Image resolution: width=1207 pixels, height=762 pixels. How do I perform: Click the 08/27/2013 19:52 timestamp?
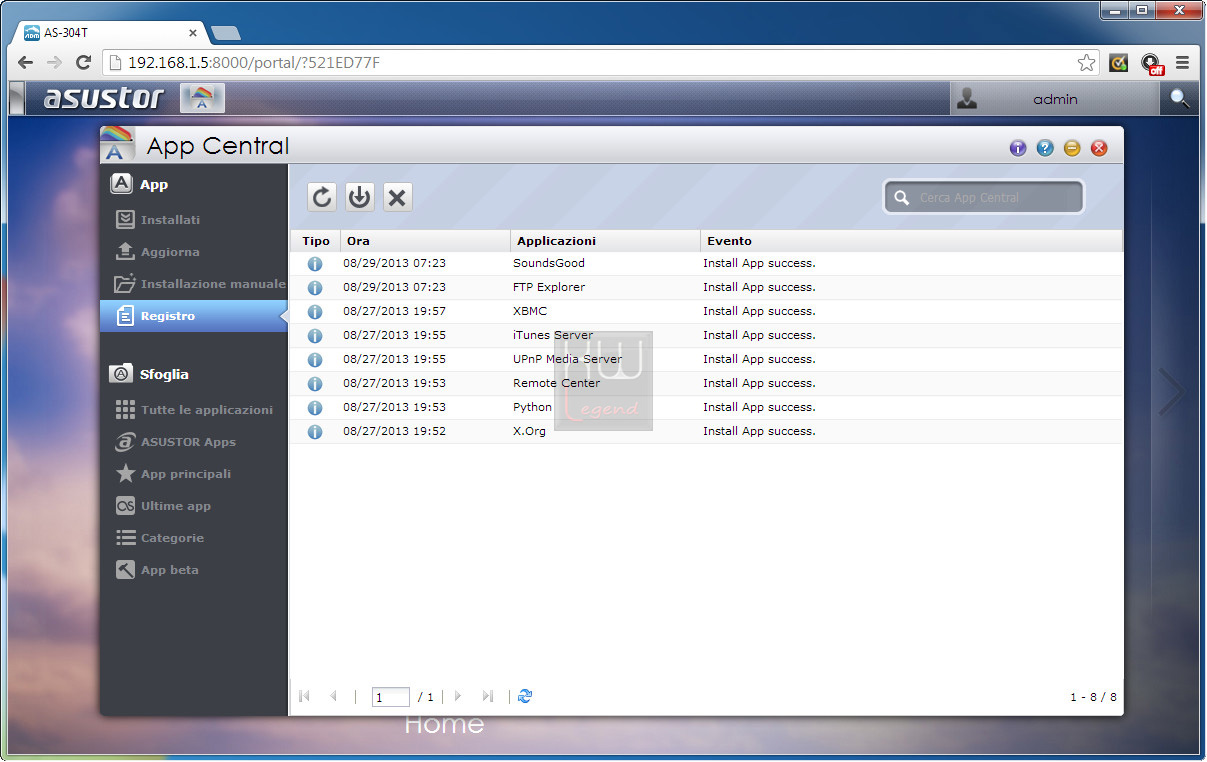pyautogui.click(x=394, y=431)
